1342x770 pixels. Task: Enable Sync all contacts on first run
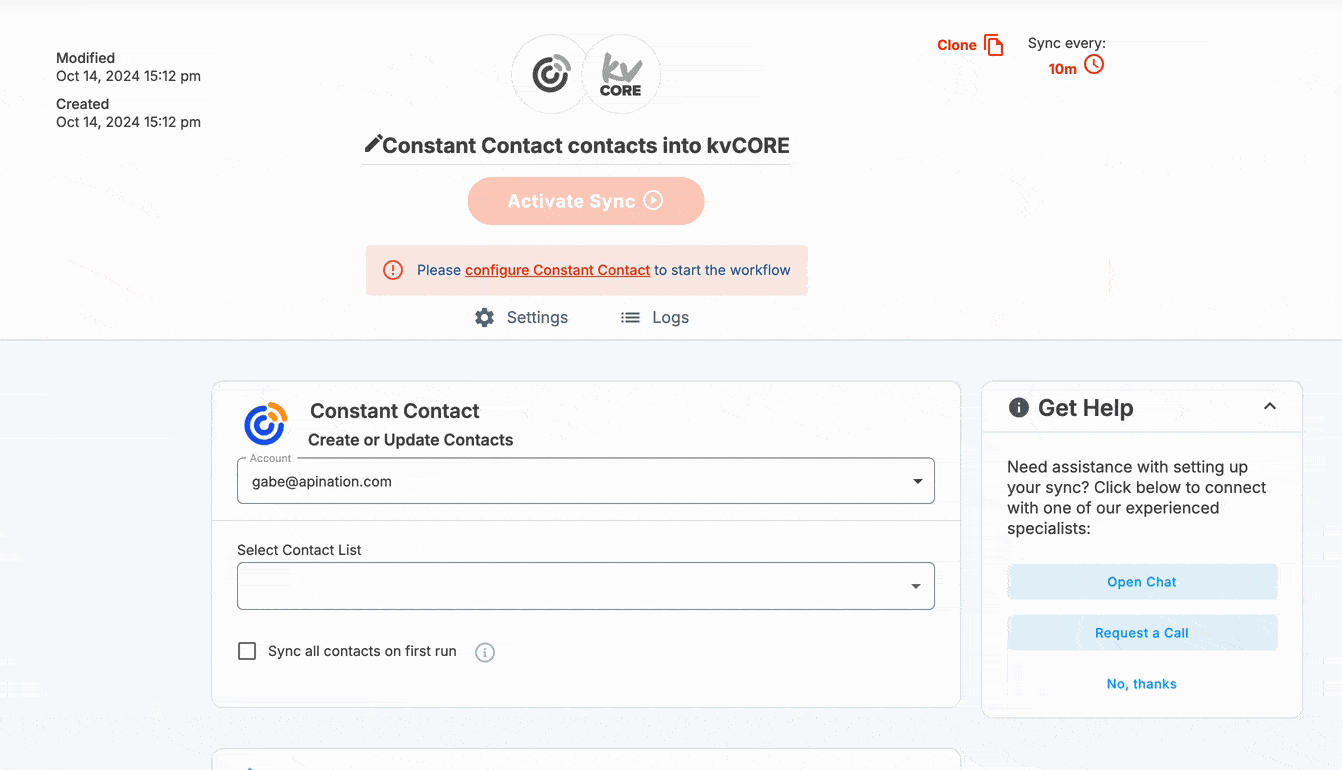pyautogui.click(x=247, y=652)
